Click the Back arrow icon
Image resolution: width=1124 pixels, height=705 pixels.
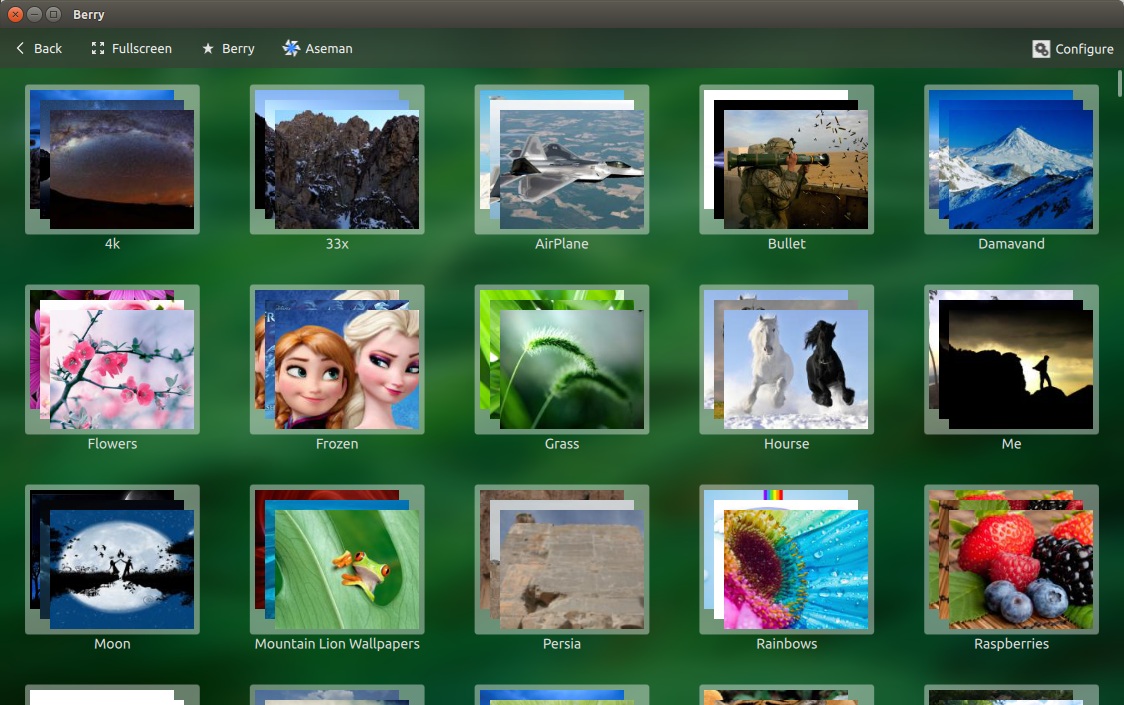point(20,48)
